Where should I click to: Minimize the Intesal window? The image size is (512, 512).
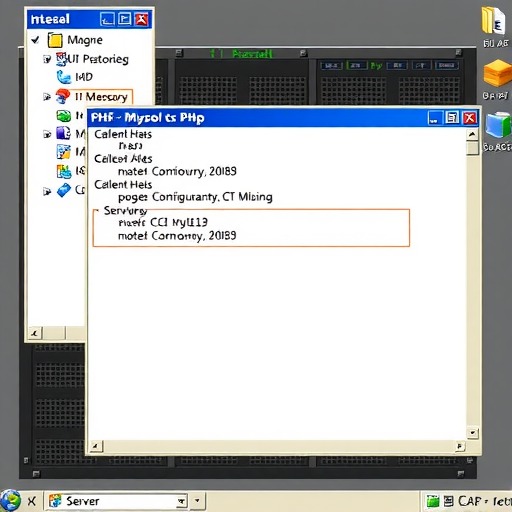coord(108,19)
